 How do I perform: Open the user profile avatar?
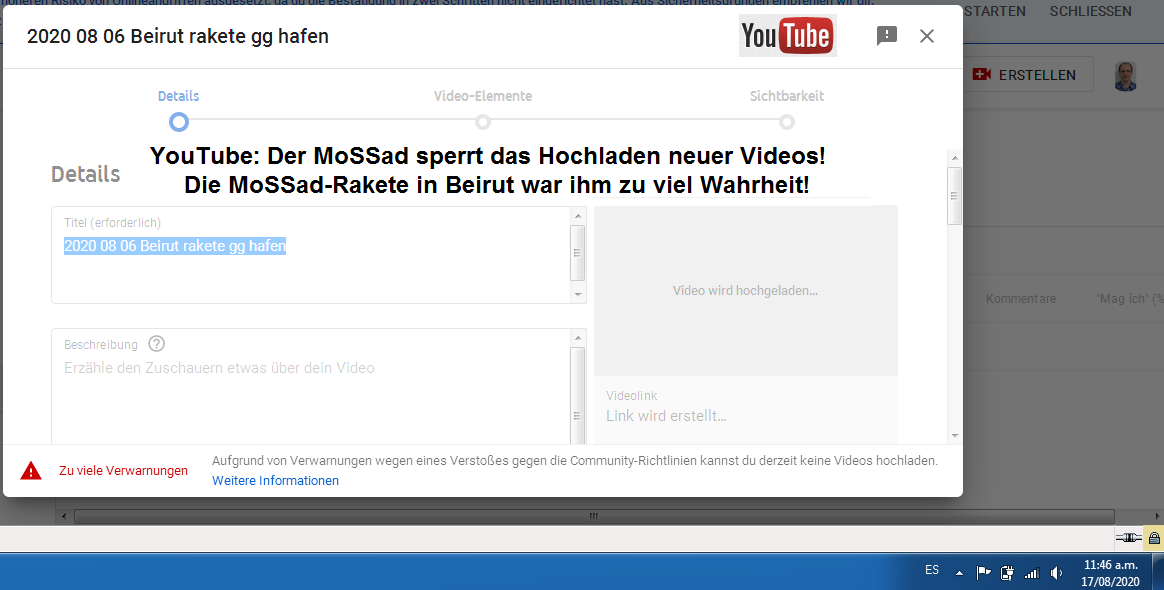pyautogui.click(x=1126, y=73)
